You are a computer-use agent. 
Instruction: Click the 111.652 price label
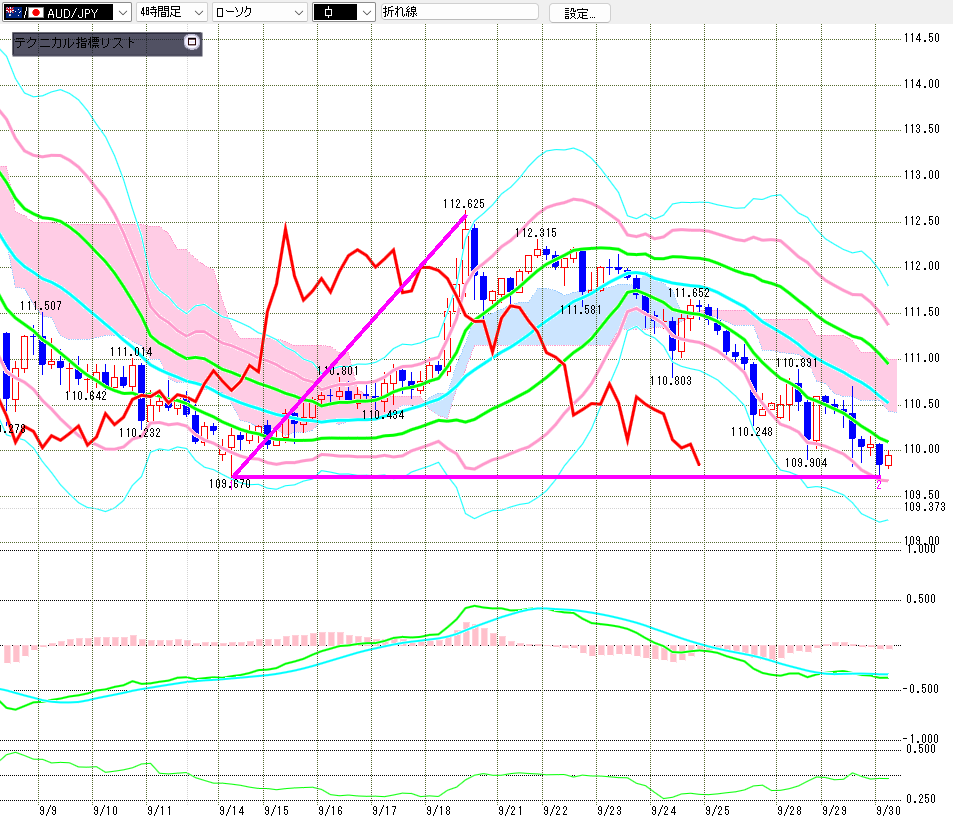click(x=689, y=292)
